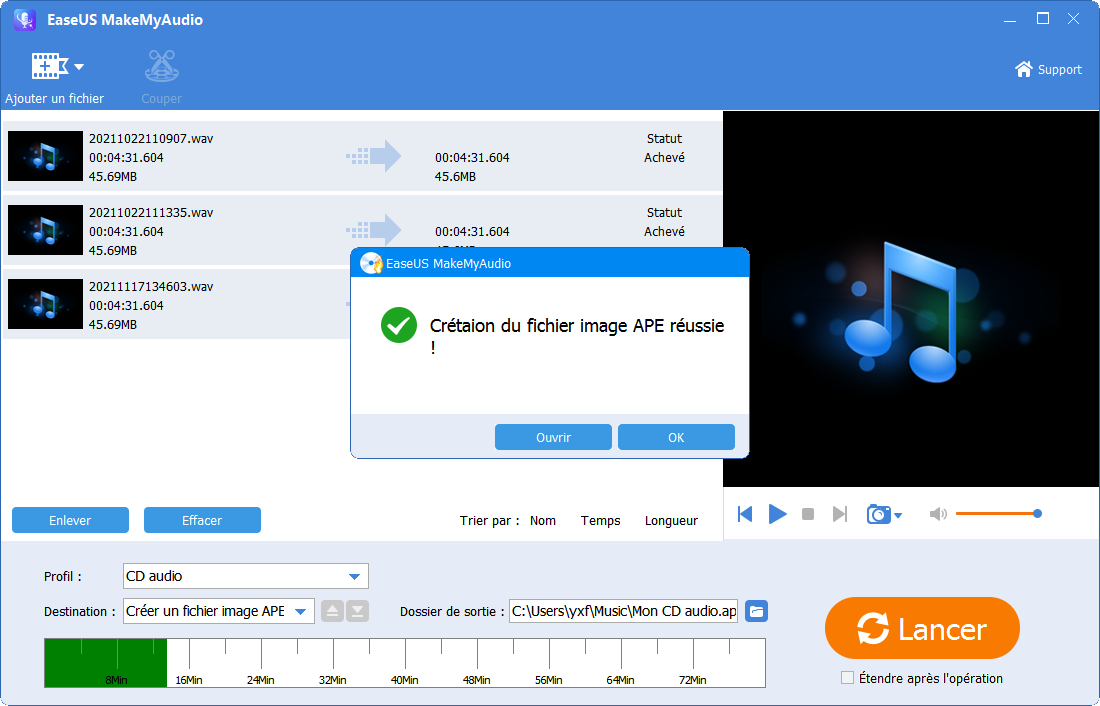Click file name 20211022111335.wav
Image resolution: width=1100 pixels, height=706 pixels.
pyautogui.click(x=151, y=213)
